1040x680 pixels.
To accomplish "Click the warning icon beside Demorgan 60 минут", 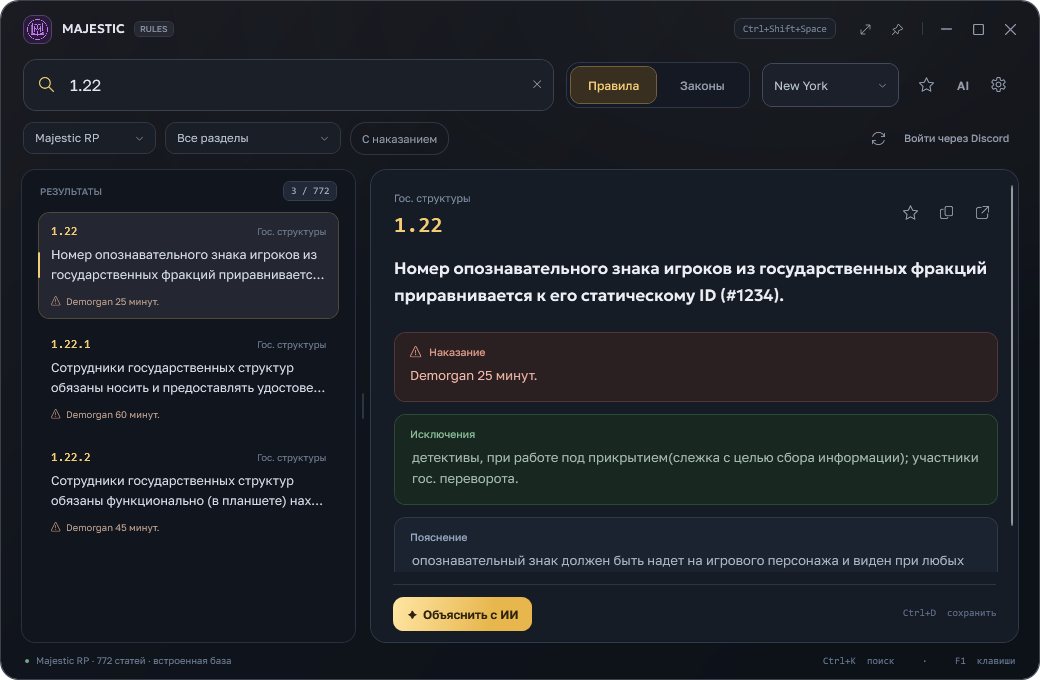I will tap(56, 414).
